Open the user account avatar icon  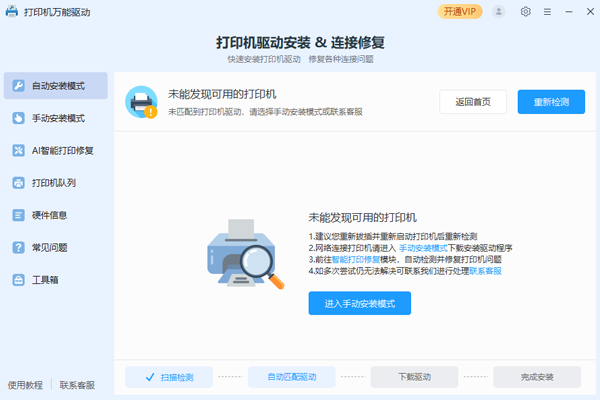(x=498, y=12)
